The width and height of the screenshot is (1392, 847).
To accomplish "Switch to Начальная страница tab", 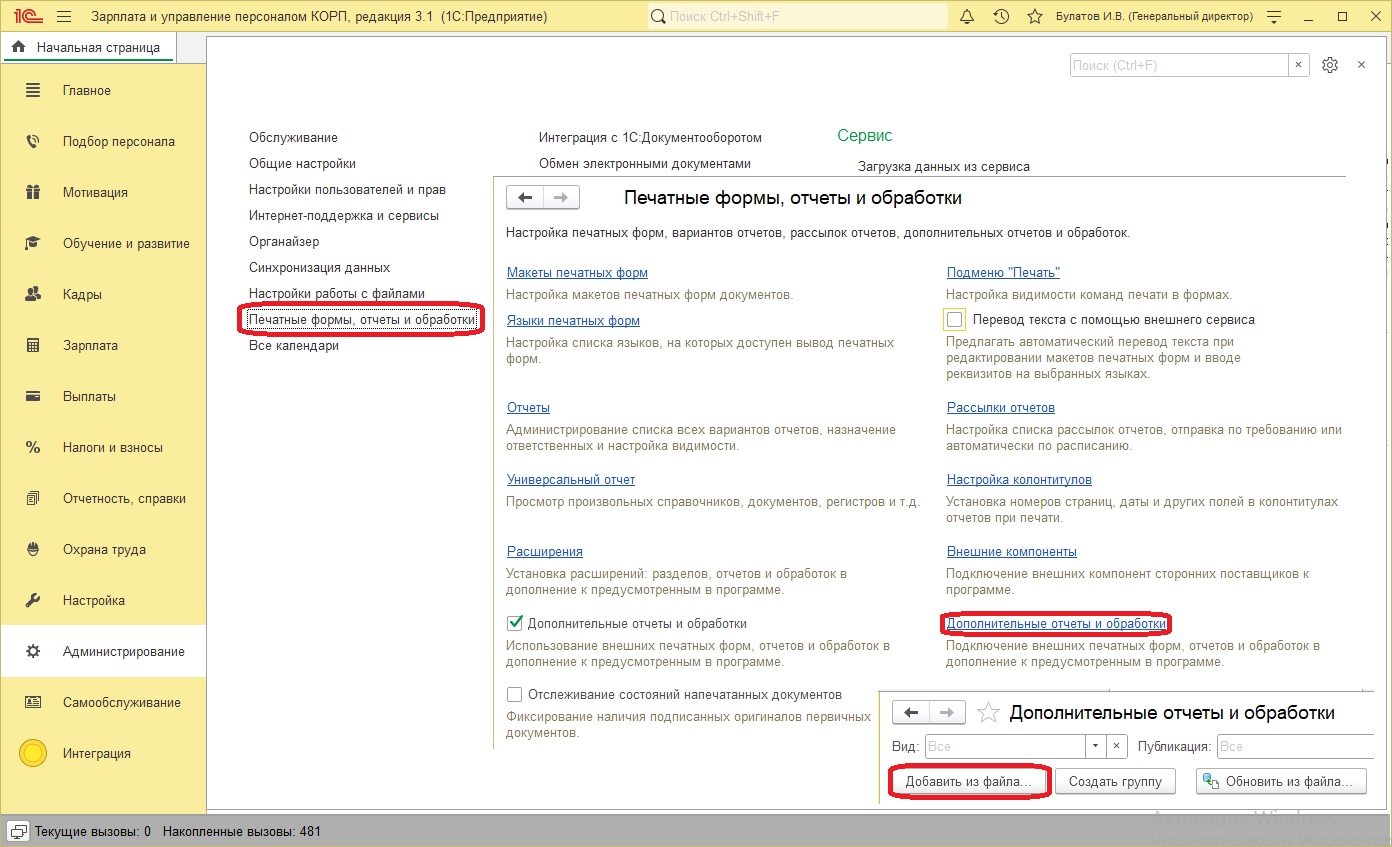I will tap(88, 48).
